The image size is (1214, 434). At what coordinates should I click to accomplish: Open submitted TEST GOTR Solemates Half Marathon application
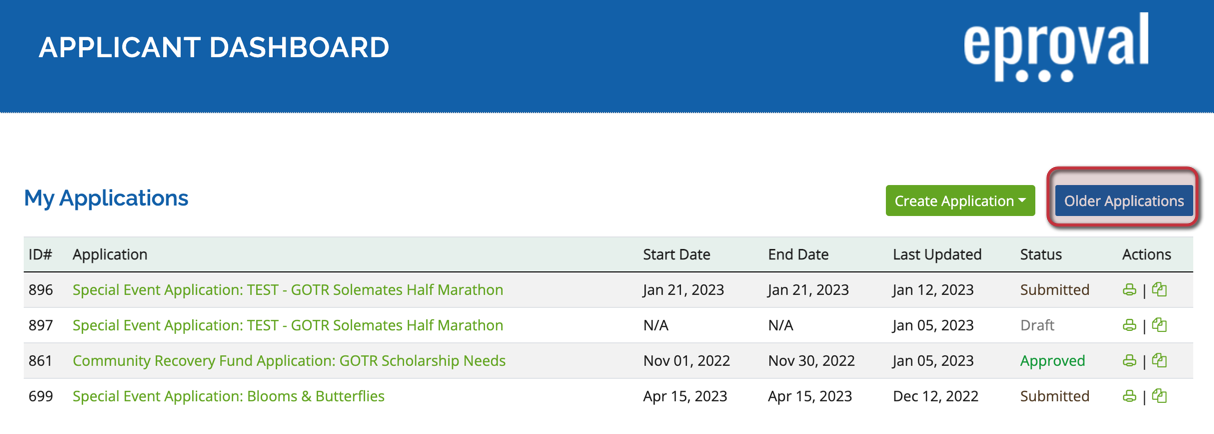tap(288, 290)
